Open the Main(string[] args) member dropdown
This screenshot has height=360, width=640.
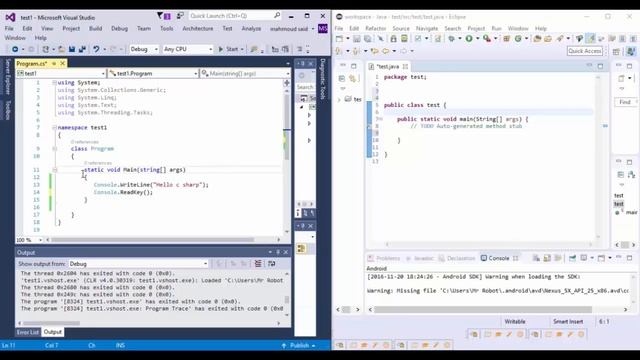(246, 73)
